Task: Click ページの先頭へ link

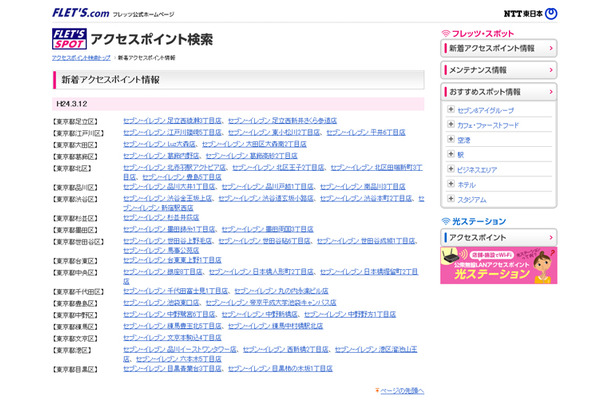Action: click(x=402, y=391)
